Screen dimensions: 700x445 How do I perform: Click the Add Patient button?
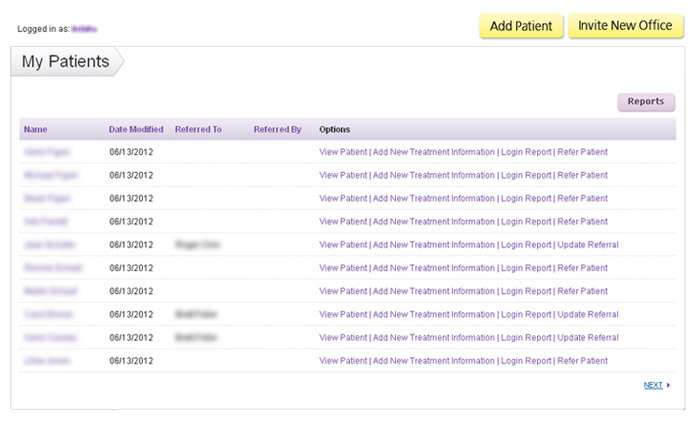(x=521, y=26)
